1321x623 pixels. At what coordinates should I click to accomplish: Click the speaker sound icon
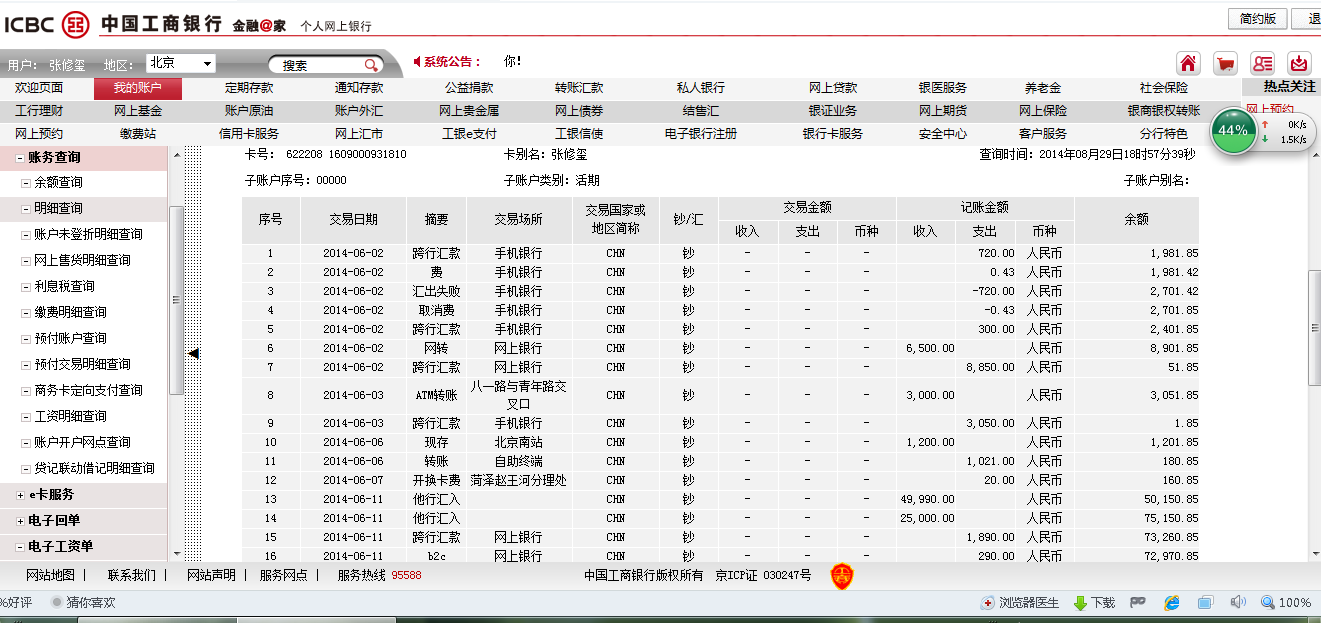(x=1238, y=602)
